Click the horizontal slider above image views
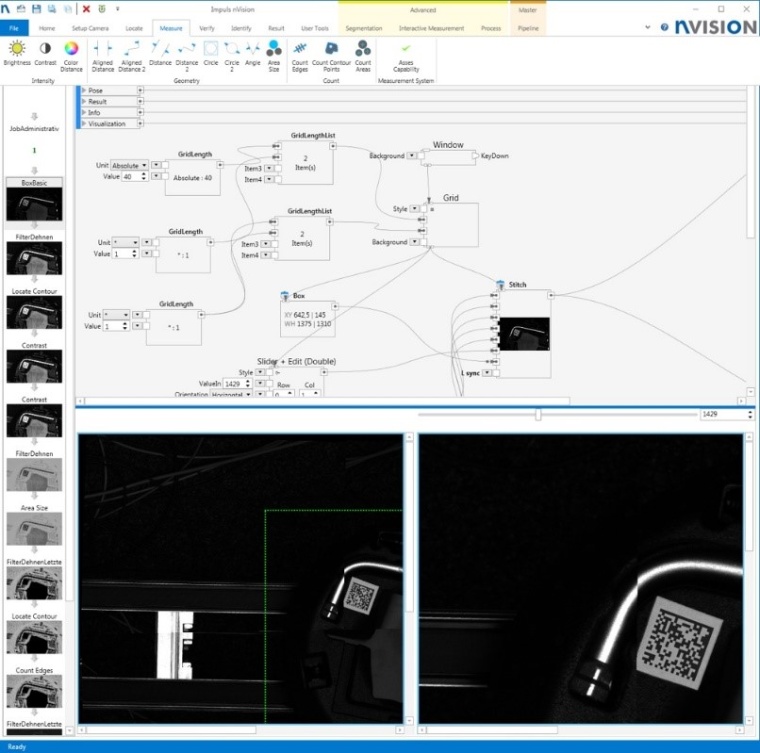760x753 pixels. pyautogui.click(x=538, y=413)
